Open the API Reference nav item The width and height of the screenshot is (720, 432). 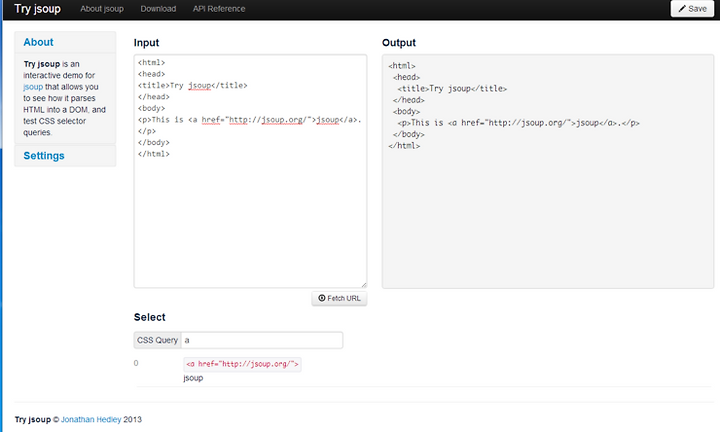pyautogui.click(x=219, y=9)
